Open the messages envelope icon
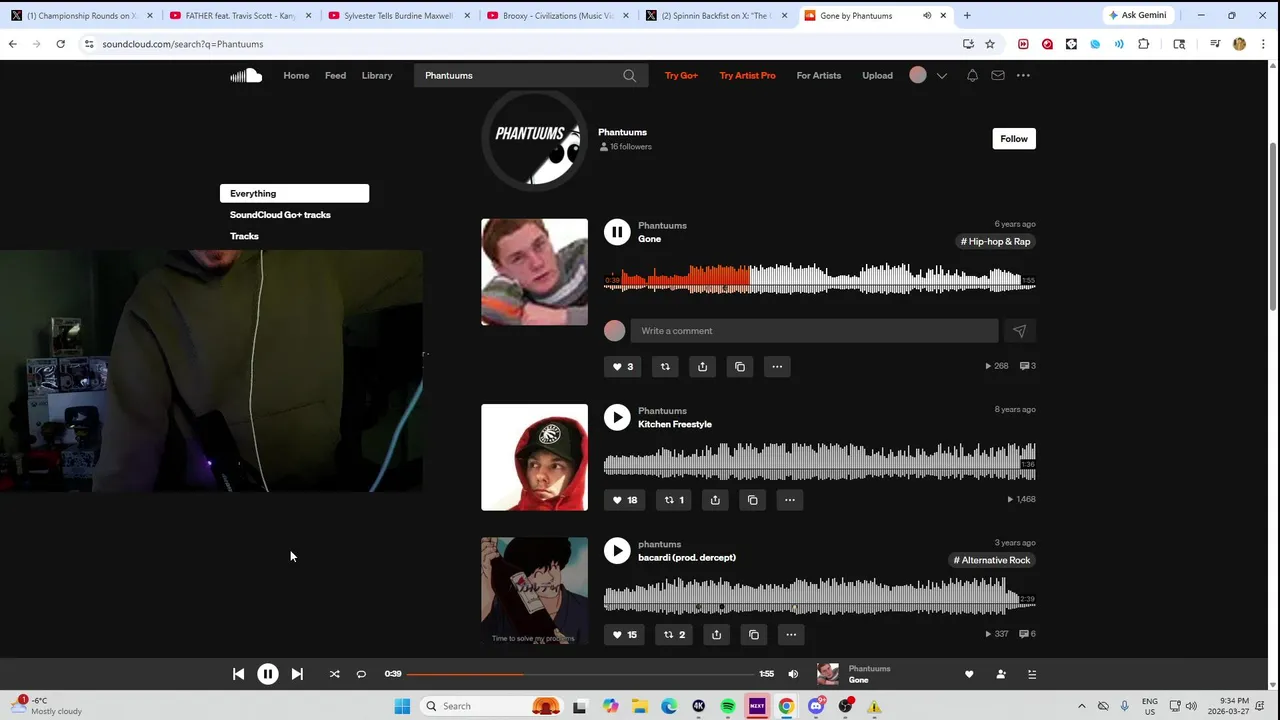This screenshot has height=720, width=1280. click(998, 75)
